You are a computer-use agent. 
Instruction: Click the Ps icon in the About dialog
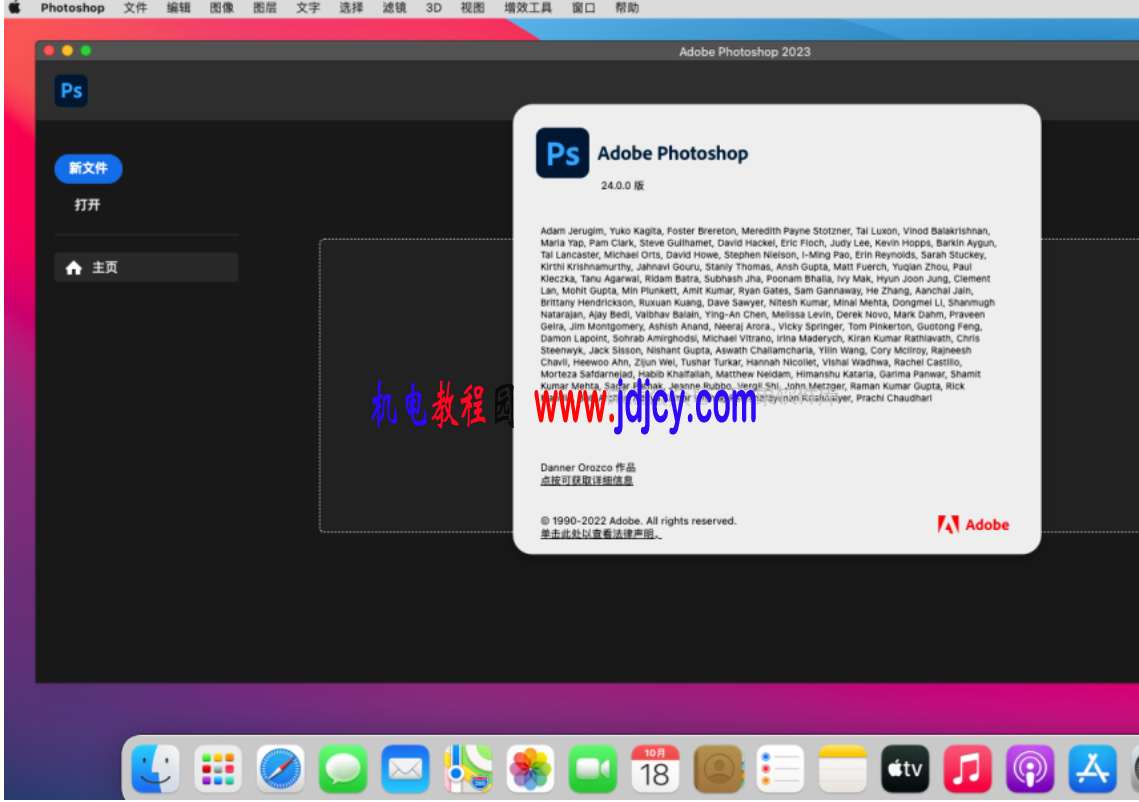point(562,153)
